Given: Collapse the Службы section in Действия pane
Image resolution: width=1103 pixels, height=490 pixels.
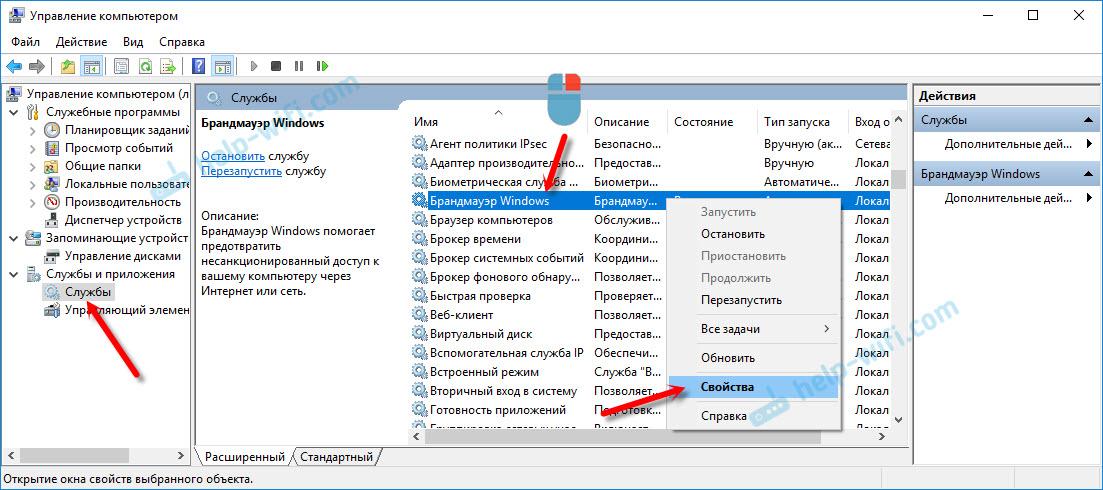Looking at the screenshot, I should (1088, 120).
